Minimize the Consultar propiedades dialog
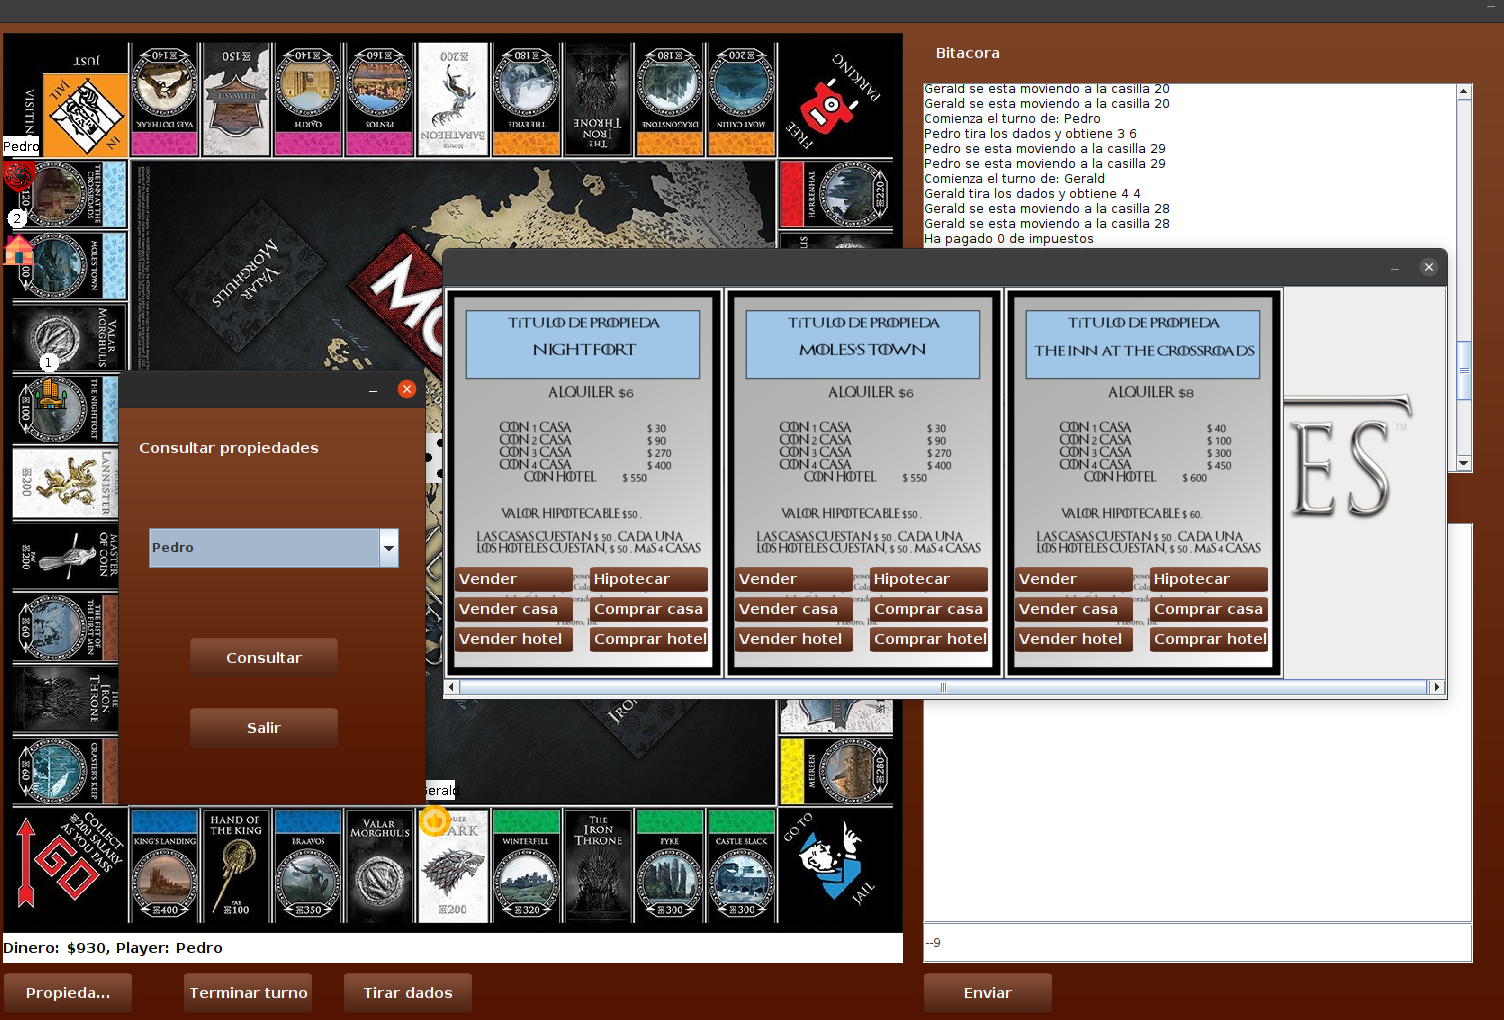1504x1020 pixels. point(373,390)
